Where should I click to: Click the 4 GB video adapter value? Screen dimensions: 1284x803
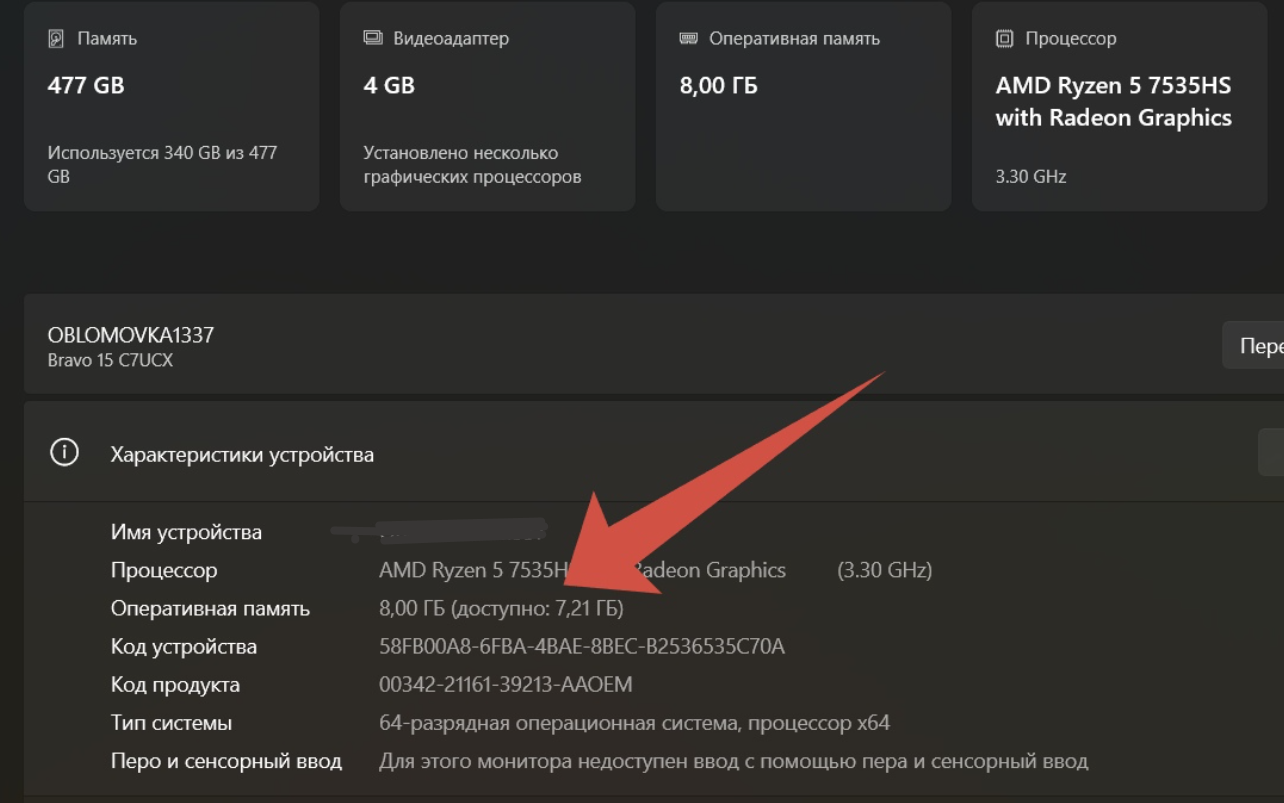(x=389, y=86)
